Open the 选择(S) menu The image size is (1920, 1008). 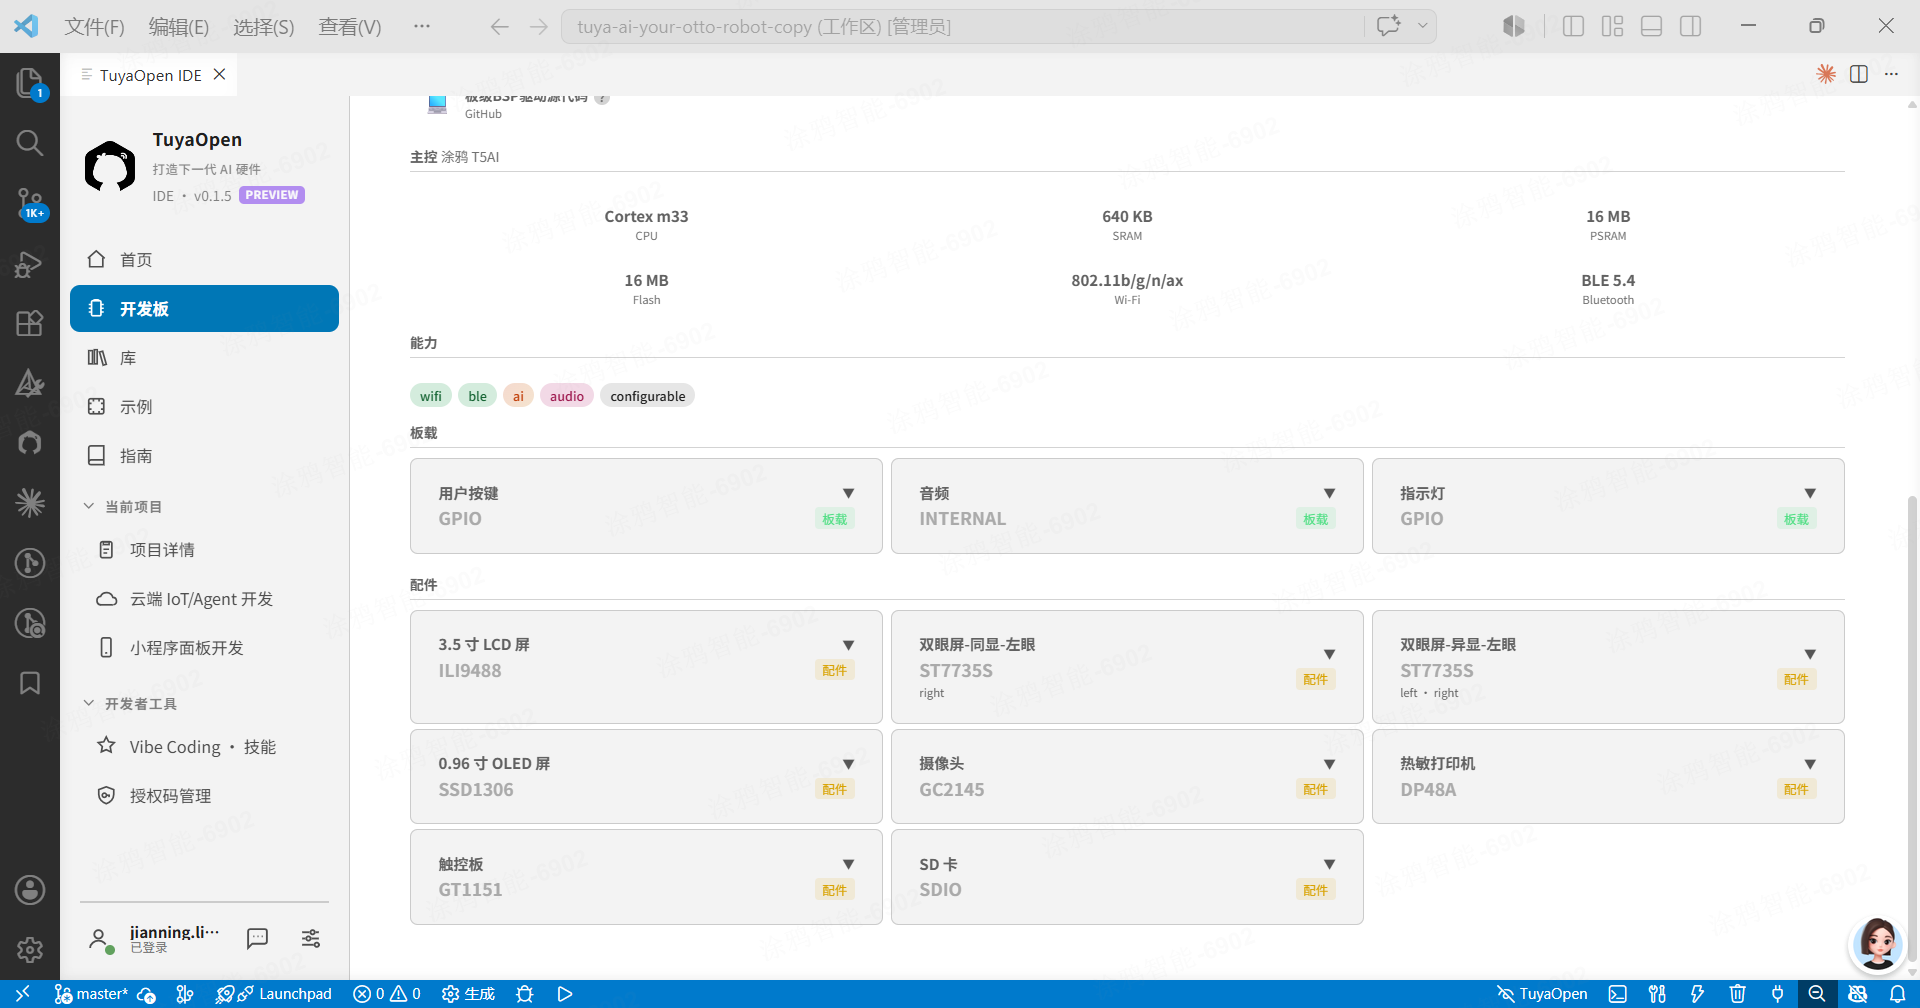[x=264, y=27]
